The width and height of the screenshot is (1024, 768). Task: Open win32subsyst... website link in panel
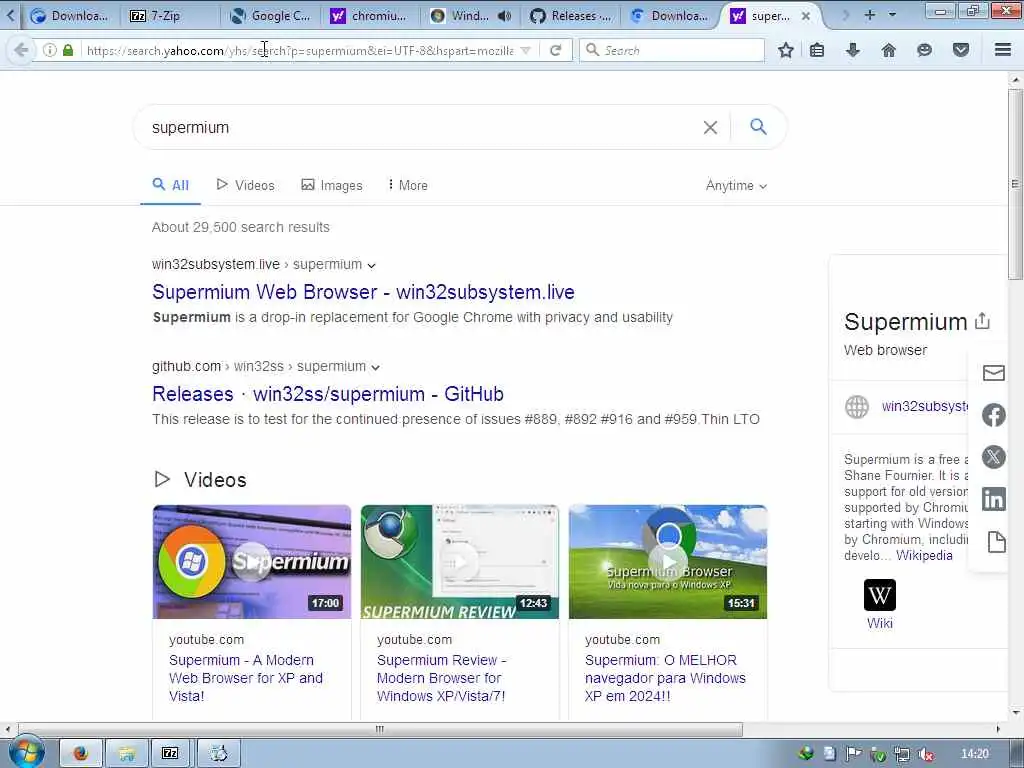click(925, 406)
